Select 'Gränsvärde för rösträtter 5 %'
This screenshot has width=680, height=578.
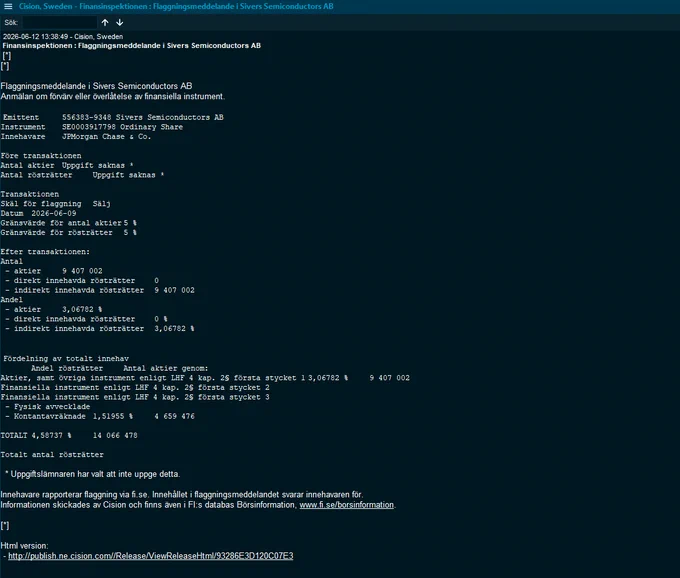click(69, 232)
